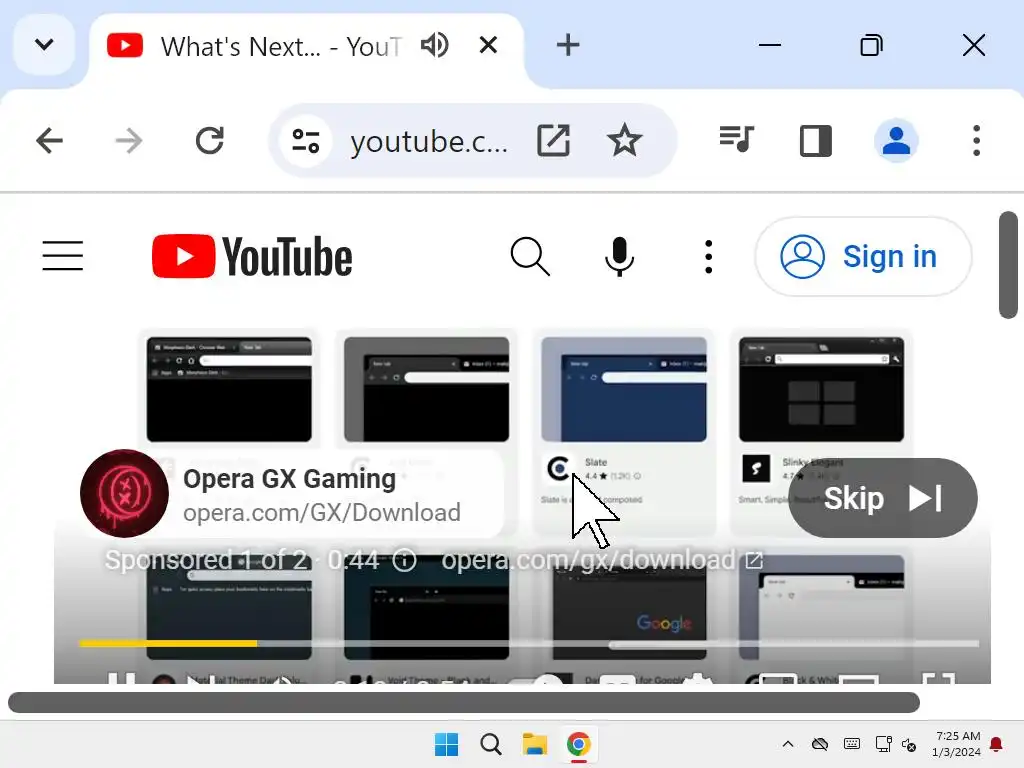Visit opera.com/GX/Download under advertiser name
1024x768 pixels.
tap(322, 513)
